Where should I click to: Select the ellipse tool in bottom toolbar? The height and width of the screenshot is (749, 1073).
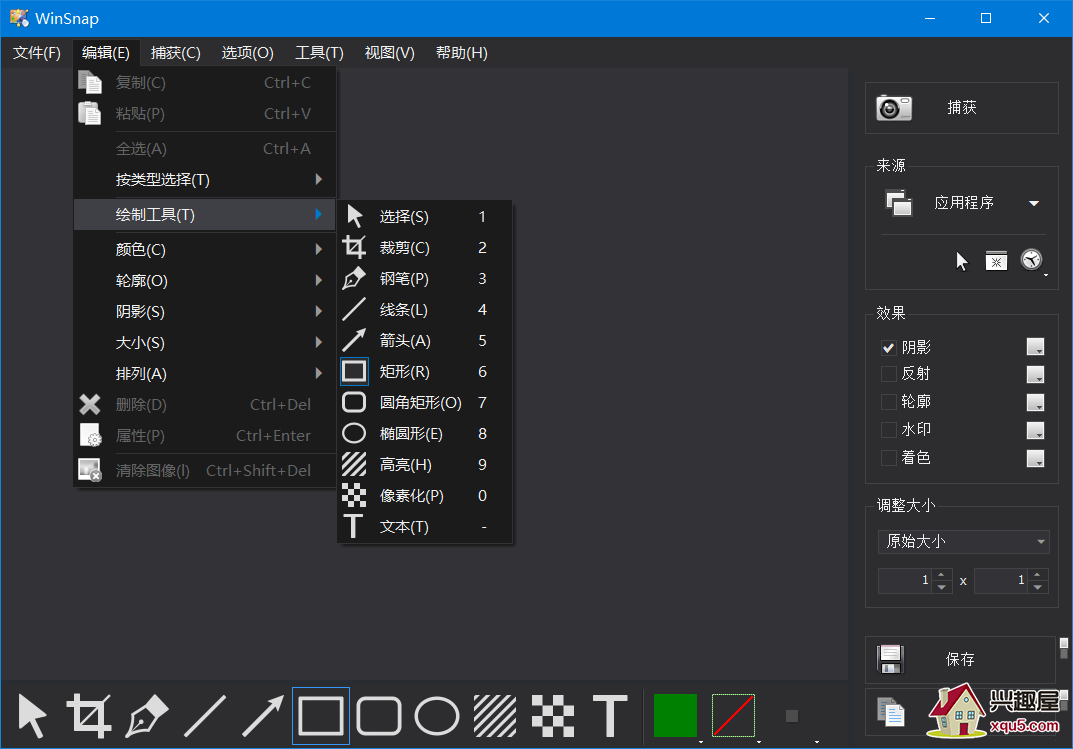[437, 716]
